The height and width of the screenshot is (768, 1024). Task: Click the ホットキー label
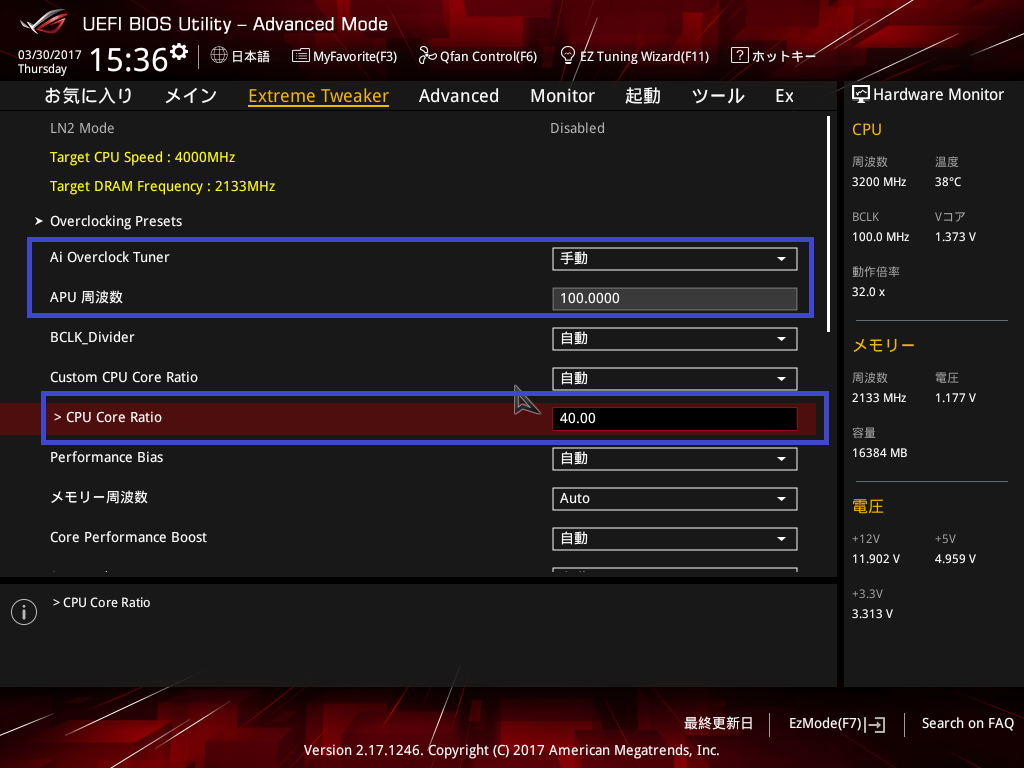pyautogui.click(x=784, y=56)
